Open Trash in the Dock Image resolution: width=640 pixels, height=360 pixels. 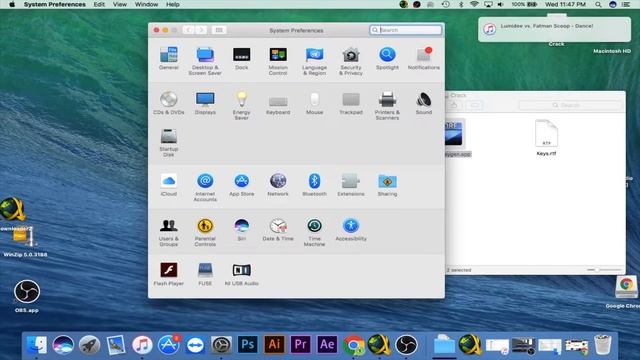point(602,344)
